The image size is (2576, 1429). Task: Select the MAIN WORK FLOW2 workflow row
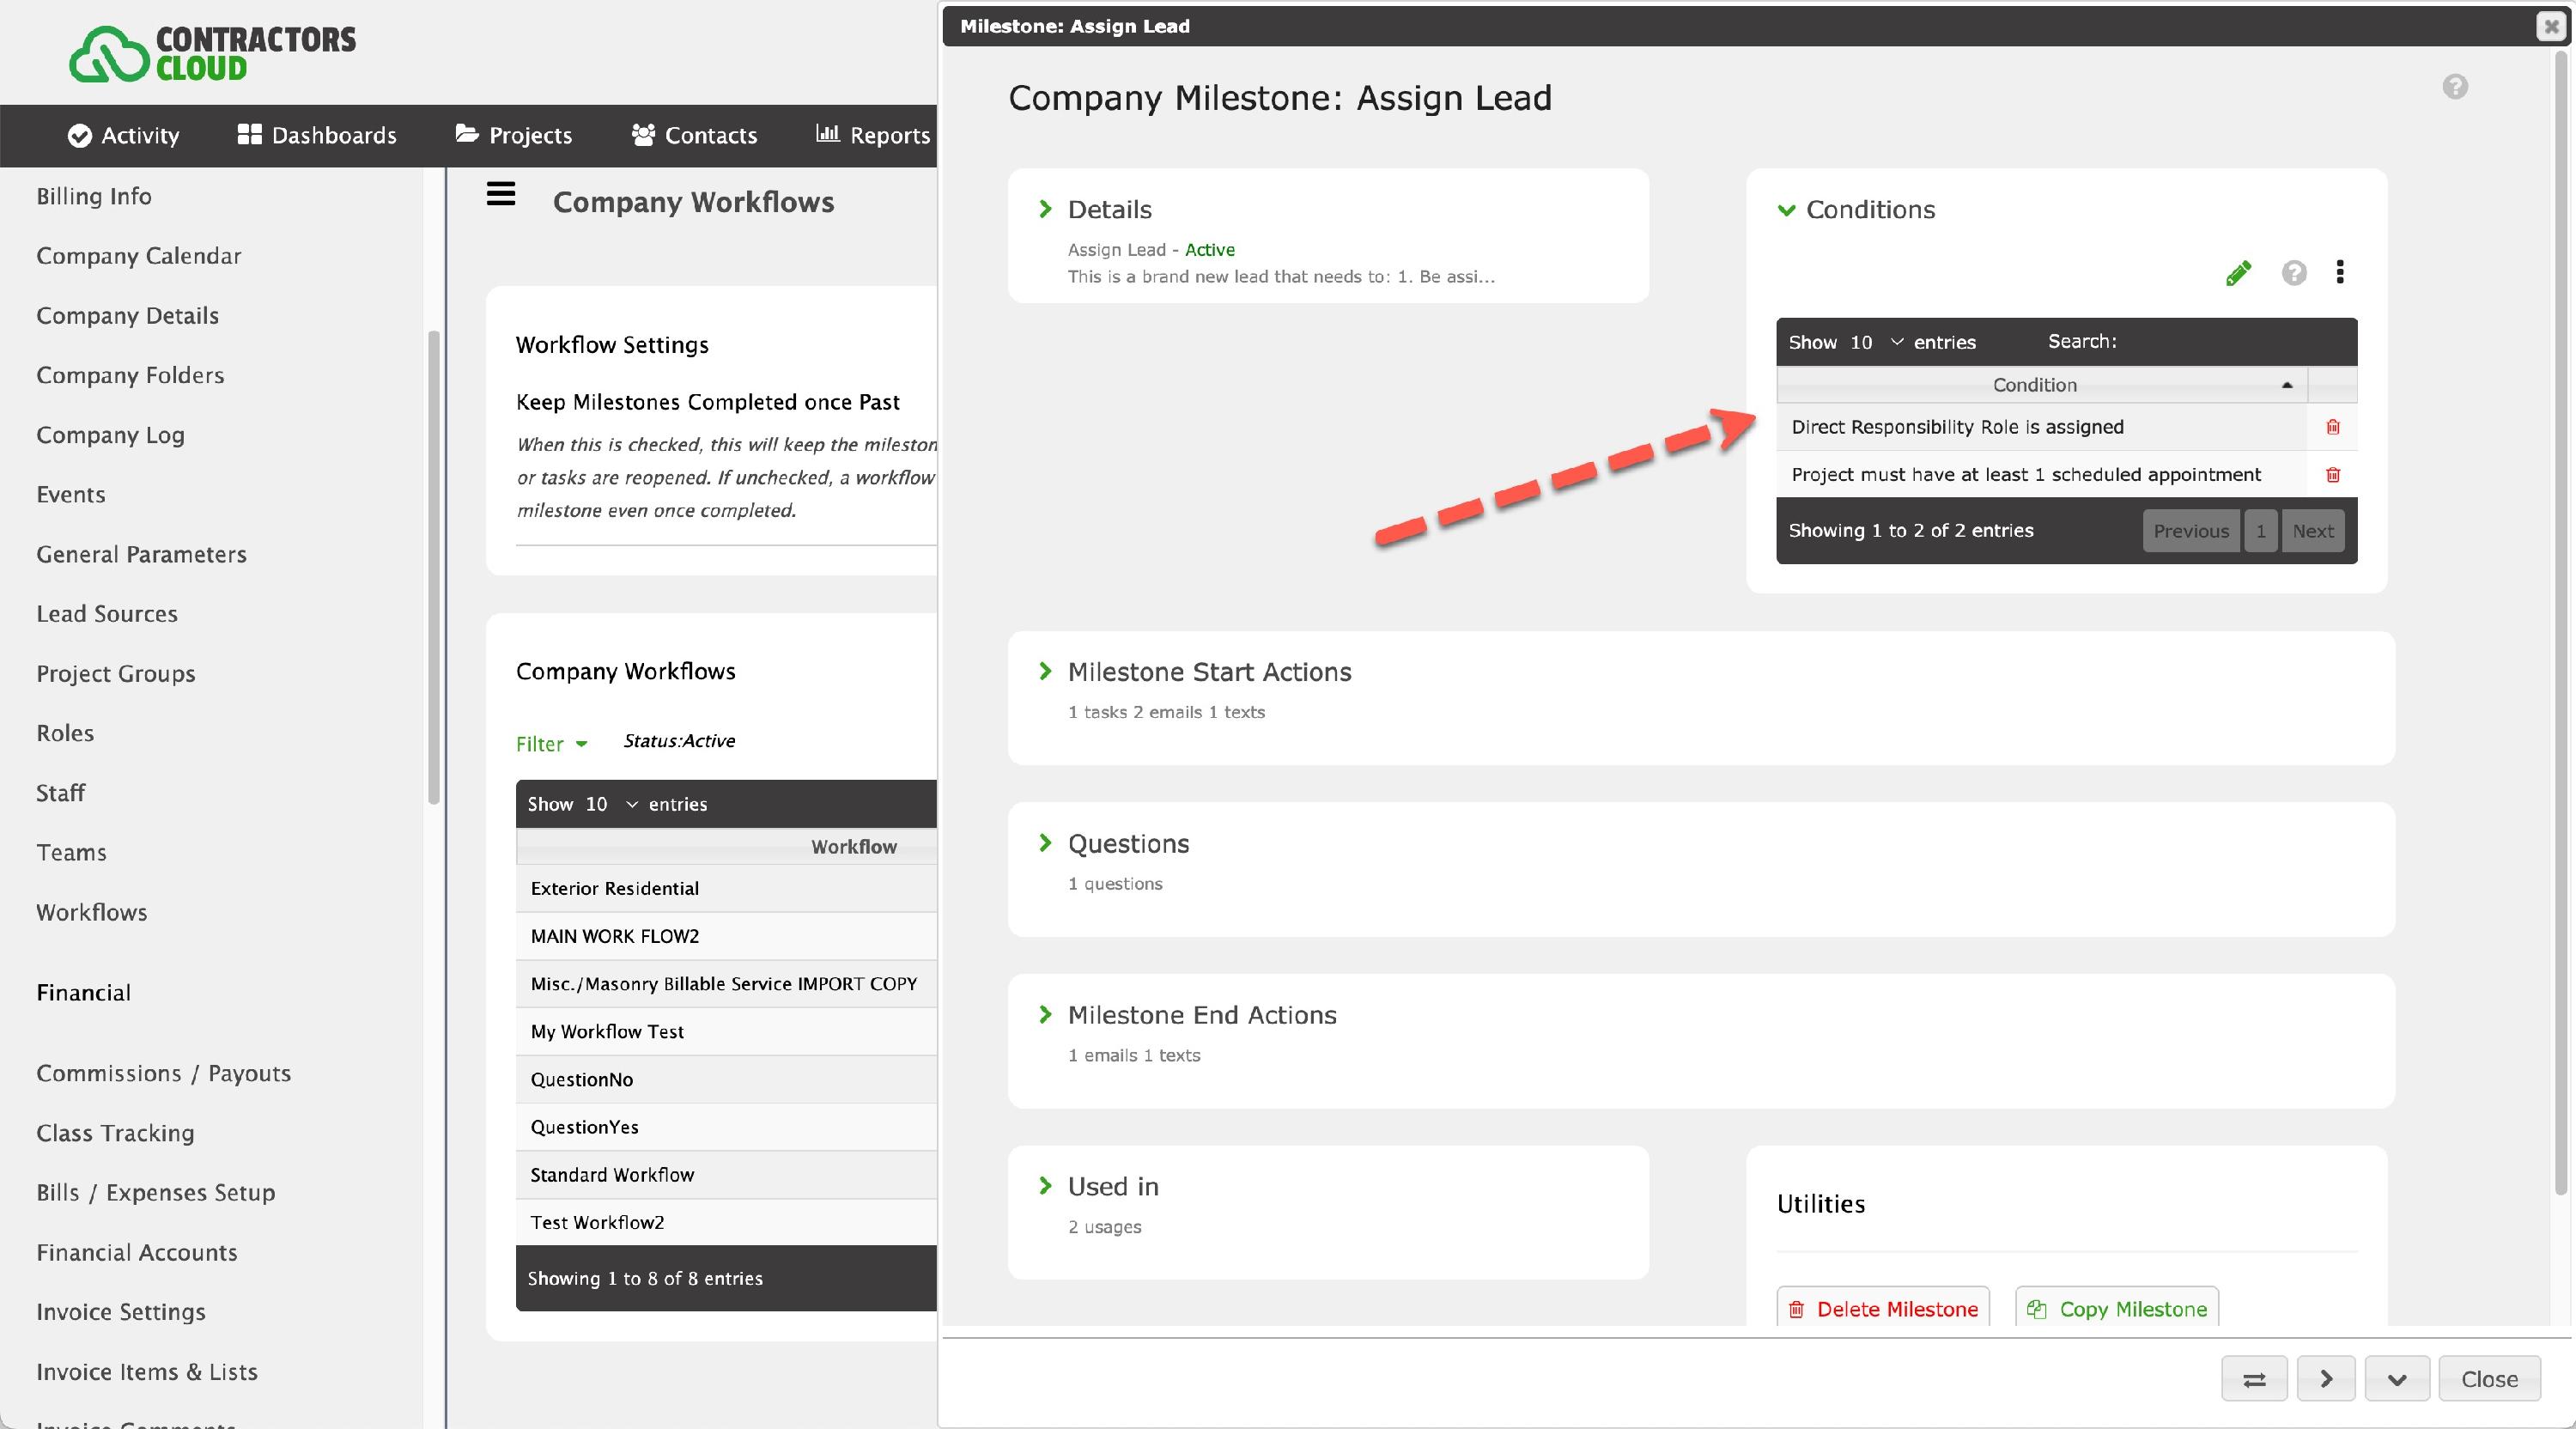click(x=726, y=936)
